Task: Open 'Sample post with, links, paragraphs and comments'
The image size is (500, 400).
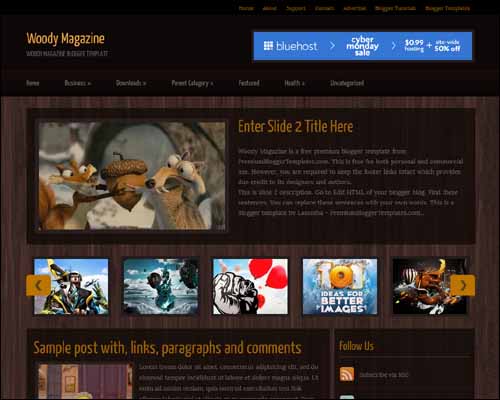Action: [x=167, y=348]
